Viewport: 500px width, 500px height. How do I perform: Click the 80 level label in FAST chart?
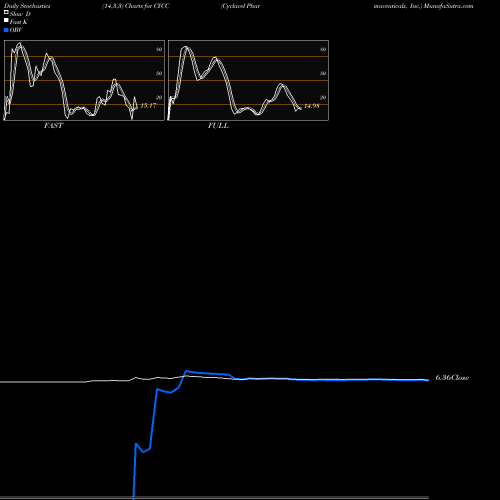[x=159, y=49]
